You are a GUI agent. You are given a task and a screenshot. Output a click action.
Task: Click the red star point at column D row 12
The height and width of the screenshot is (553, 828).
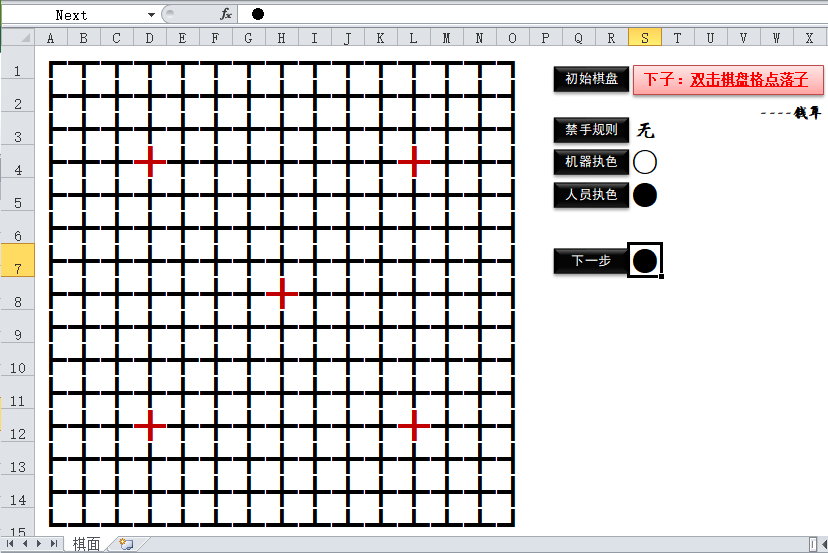click(150, 425)
